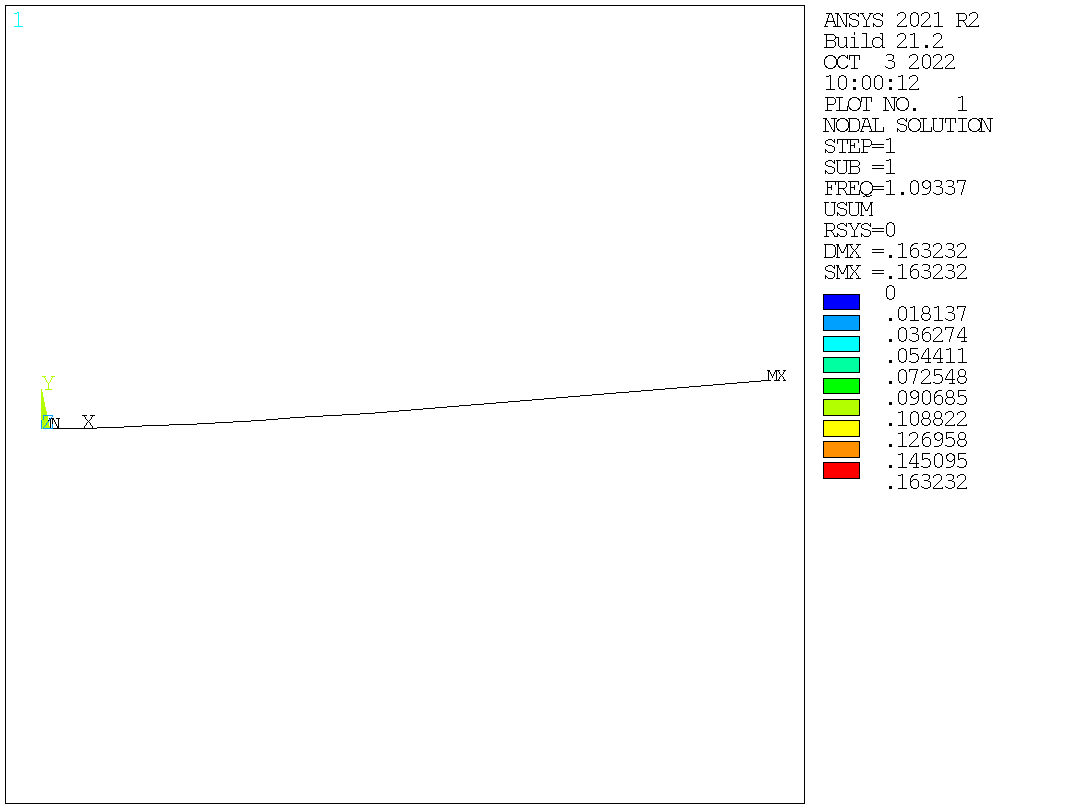Screen dimensions: 1077x810
Task: Click the teal-green legend swatch
Action: click(841, 365)
